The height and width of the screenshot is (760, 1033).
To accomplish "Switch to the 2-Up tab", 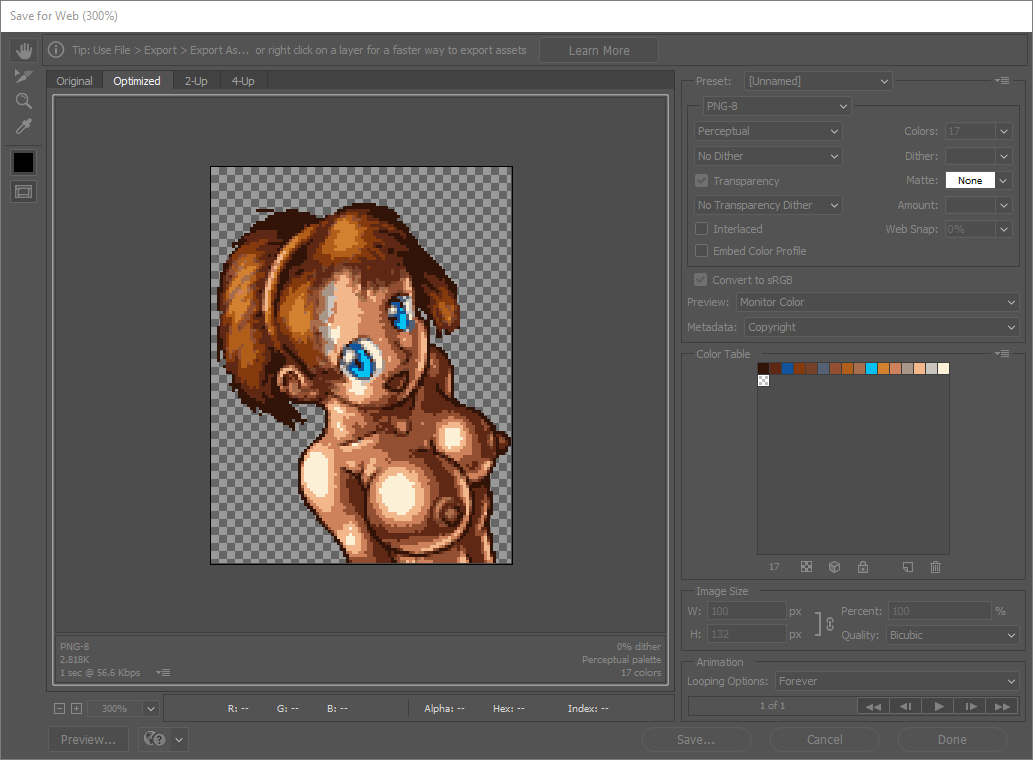I will click(x=196, y=81).
